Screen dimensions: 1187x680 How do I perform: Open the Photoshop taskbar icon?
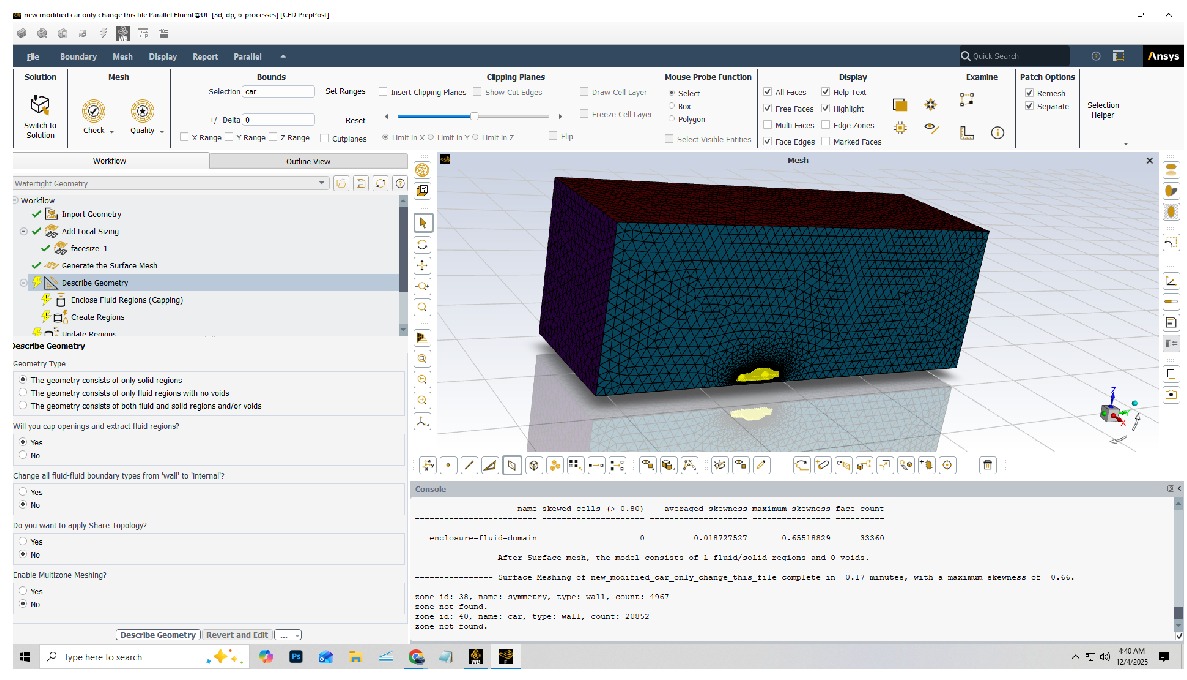click(x=295, y=657)
